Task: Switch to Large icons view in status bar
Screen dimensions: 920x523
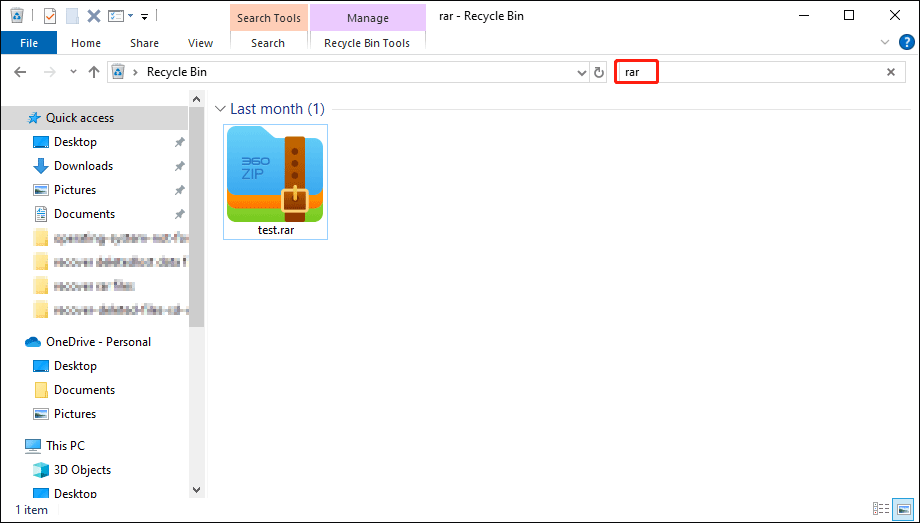Action: point(904,508)
